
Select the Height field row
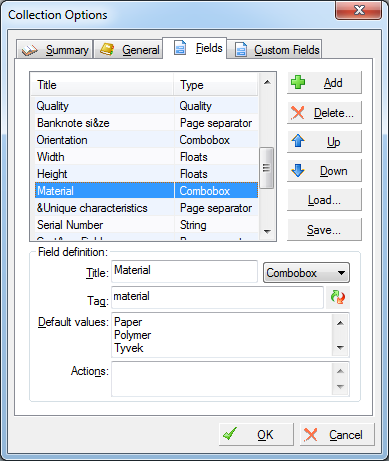[x=145, y=174]
